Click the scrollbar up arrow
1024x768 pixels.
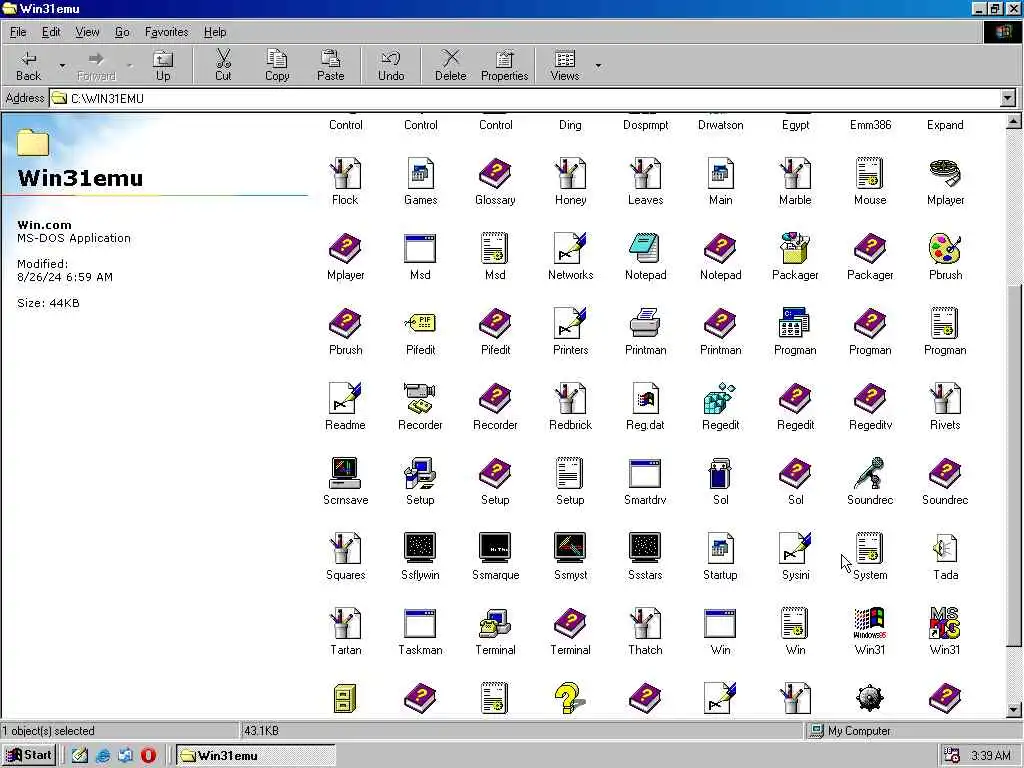(x=1014, y=121)
